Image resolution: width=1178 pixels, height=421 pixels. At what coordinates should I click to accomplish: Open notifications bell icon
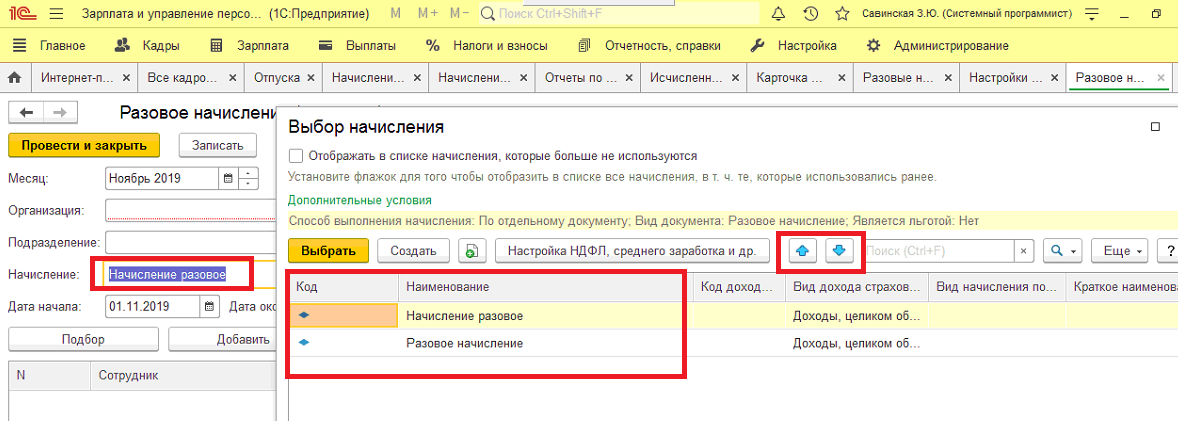coord(779,14)
